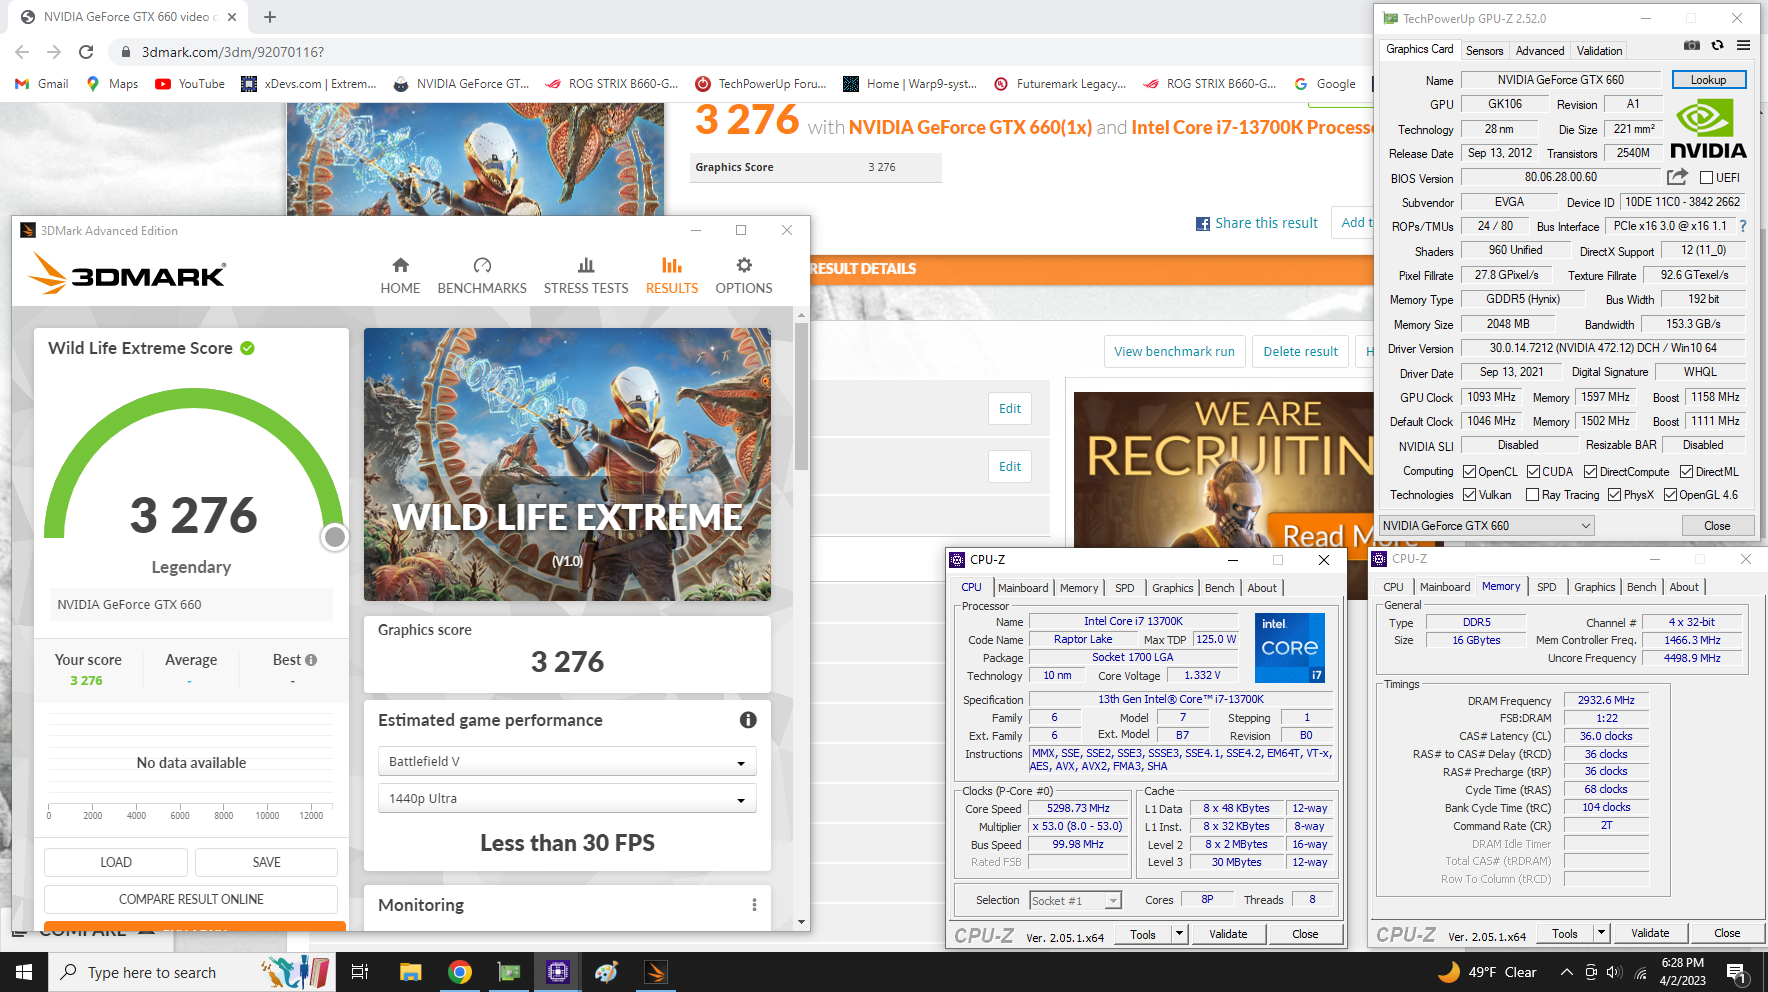Toggle UEFI checkbox in GPU-Z
The width and height of the screenshot is (1768, 992).
coord(1706,178)
